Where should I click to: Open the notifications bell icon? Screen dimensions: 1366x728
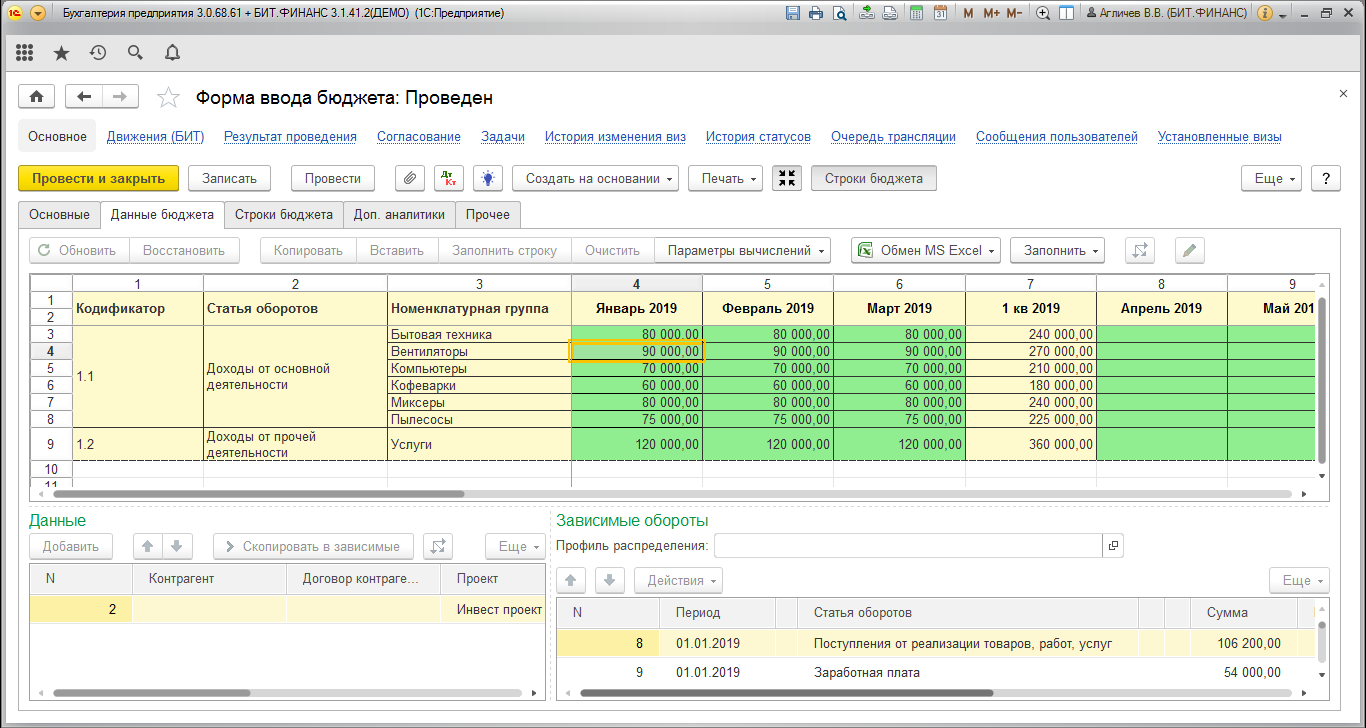[x=172, y=53]
